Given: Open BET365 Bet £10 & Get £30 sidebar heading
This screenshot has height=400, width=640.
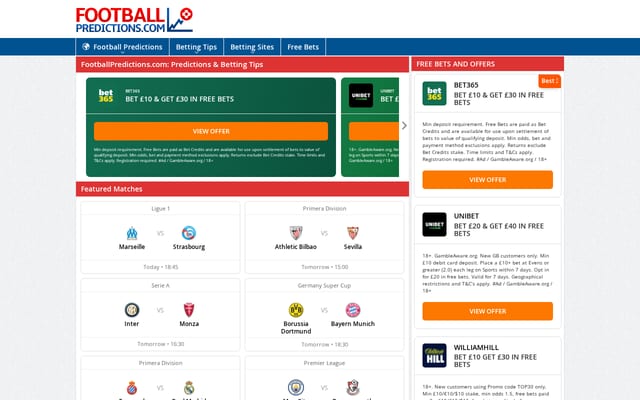Looking at the screenshot, I should [x=499, y=93].
